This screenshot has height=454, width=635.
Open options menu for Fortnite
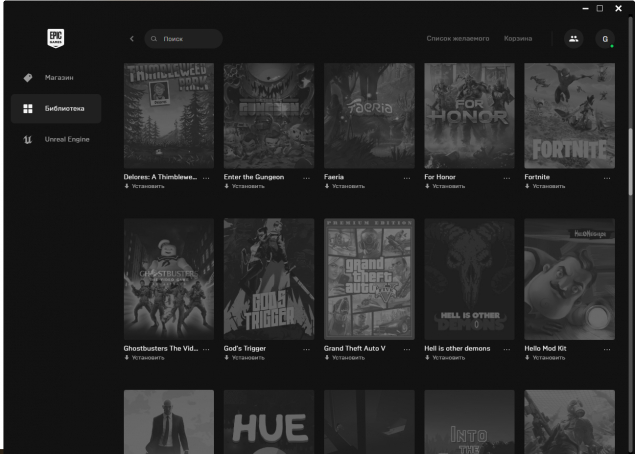[607, 178]
